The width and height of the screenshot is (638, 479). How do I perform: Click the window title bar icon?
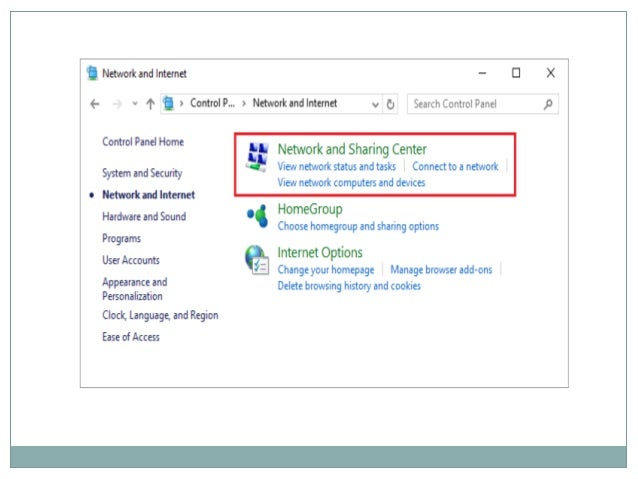(92, 73)
